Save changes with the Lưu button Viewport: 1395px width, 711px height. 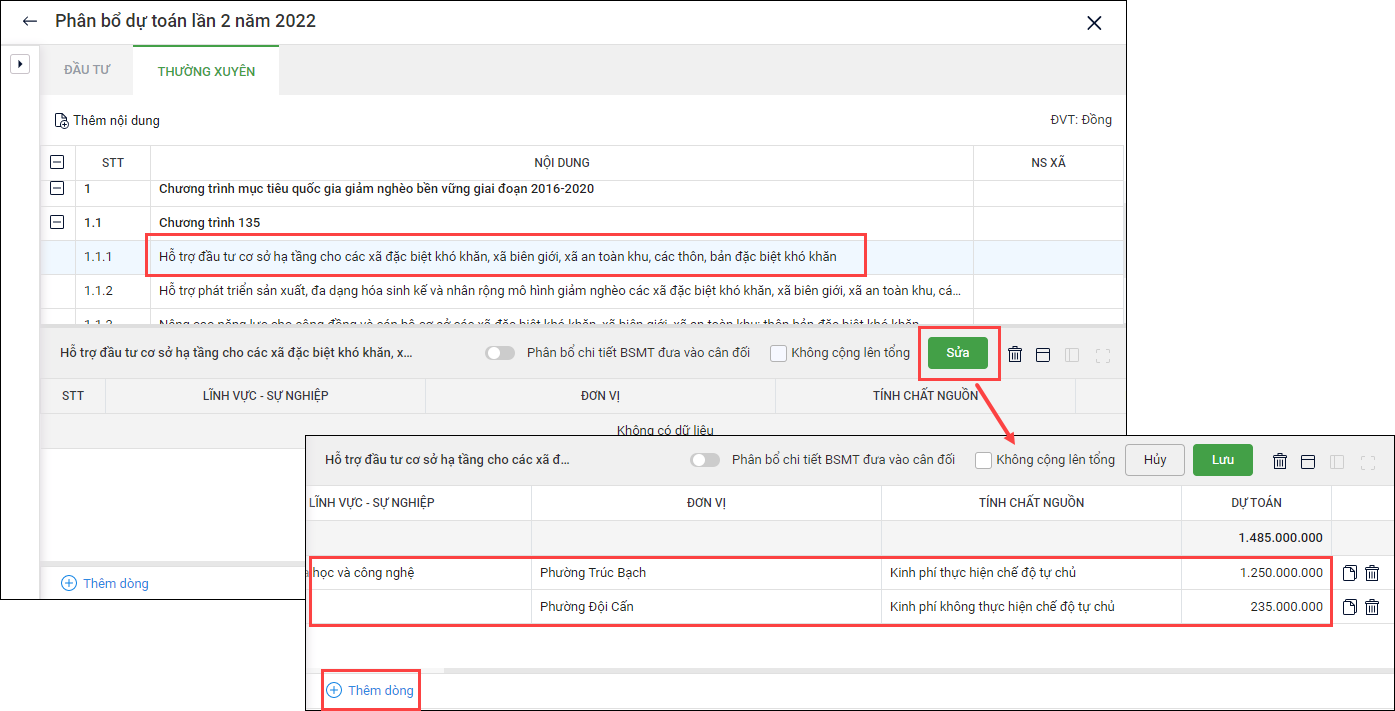[1222, 460]
